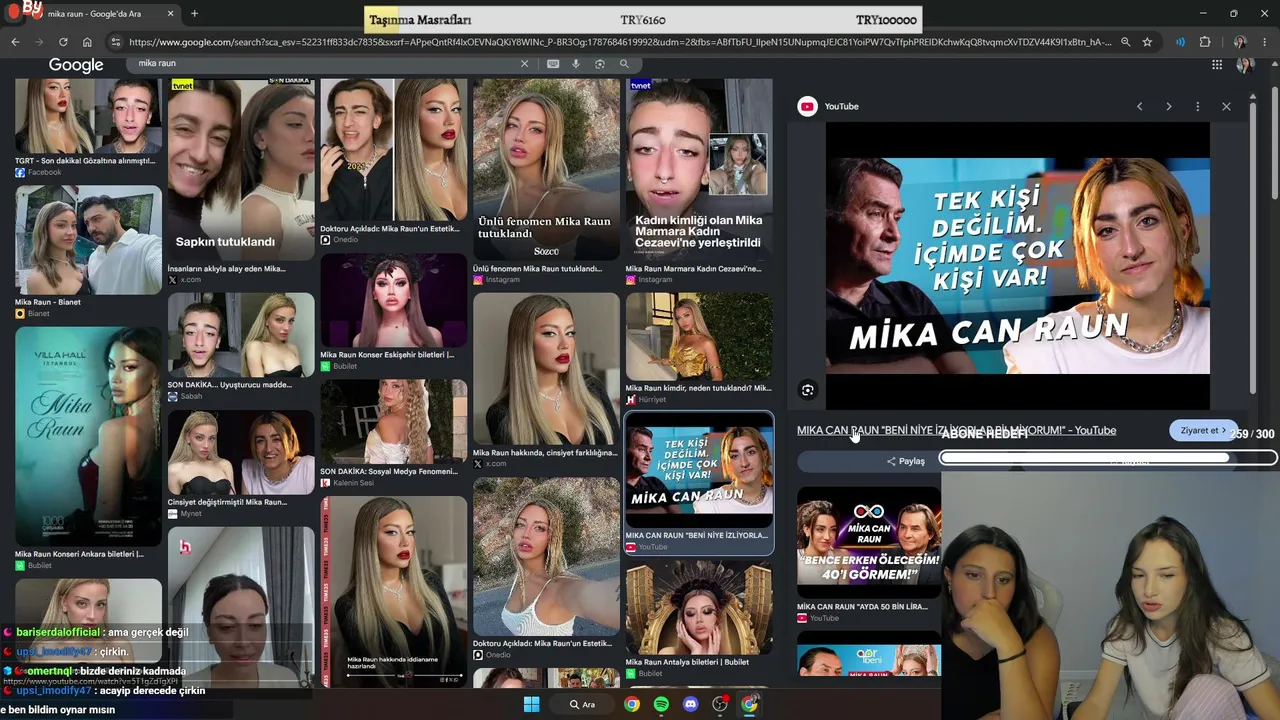The image size is (1280, 720).
Task: View site information icon beside the URL
Action: 116,42
